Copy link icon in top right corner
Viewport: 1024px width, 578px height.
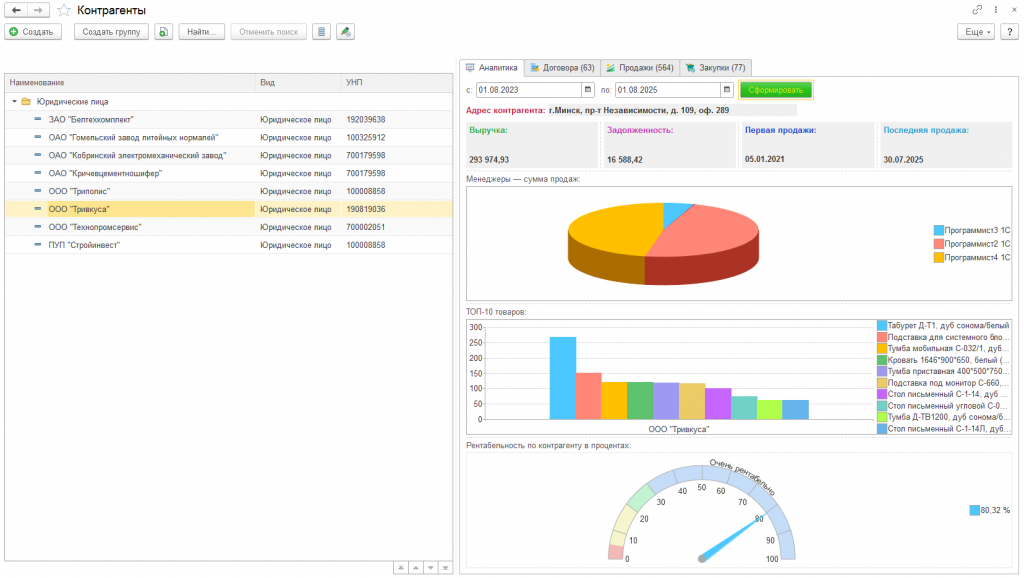click(977, 10)
